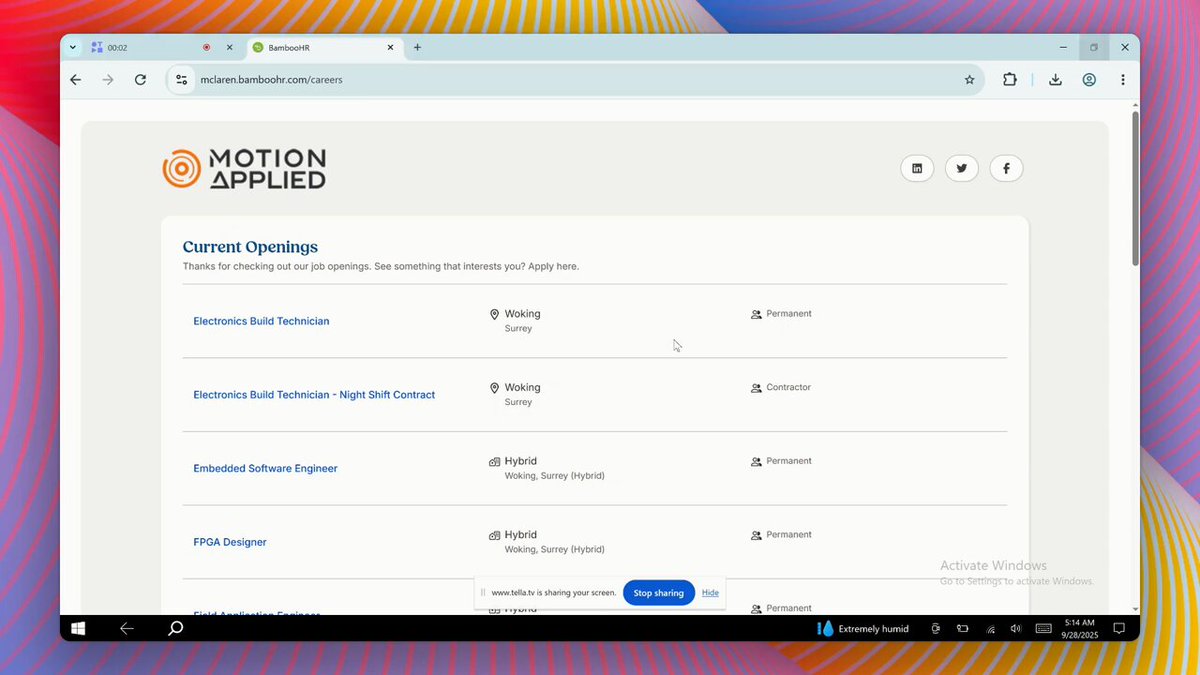
Task: Open taskbar volume icon
Action: point(1016,629)
